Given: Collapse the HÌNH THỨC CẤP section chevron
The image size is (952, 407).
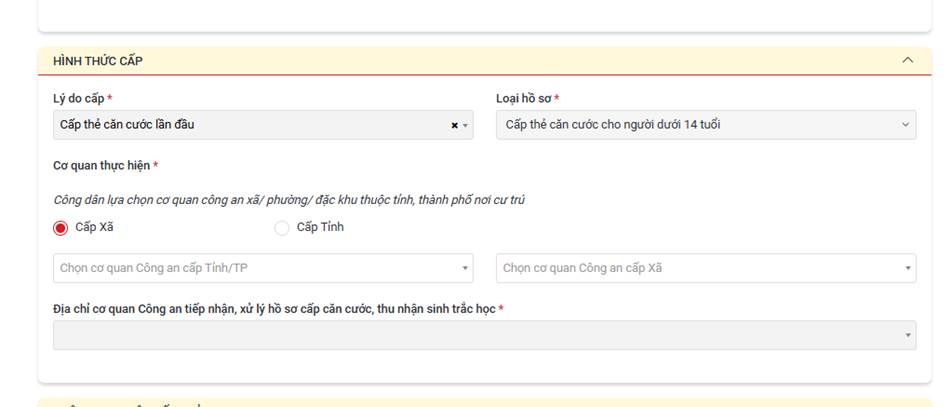Looking at the screenshot, I should pos(908,60).
